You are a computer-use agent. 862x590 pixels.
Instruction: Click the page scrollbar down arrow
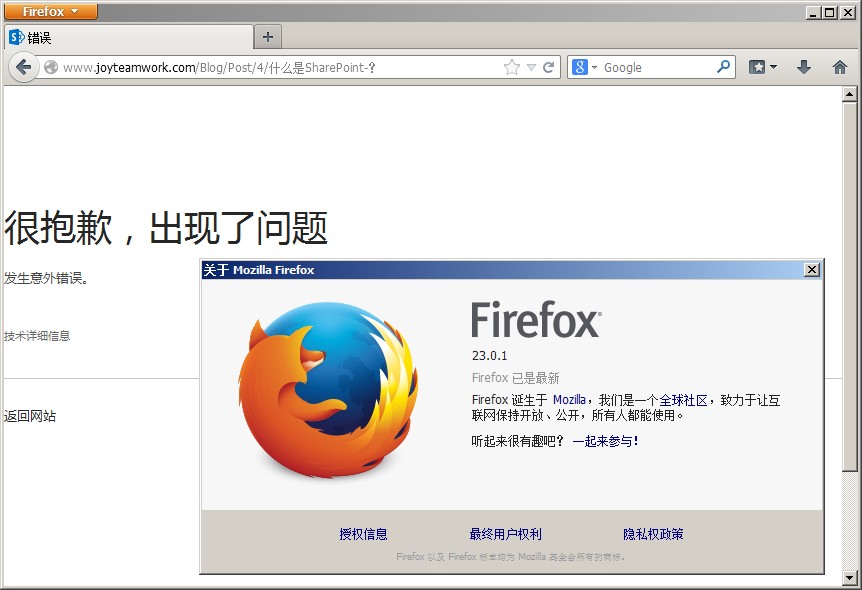[x=849, y=578]
